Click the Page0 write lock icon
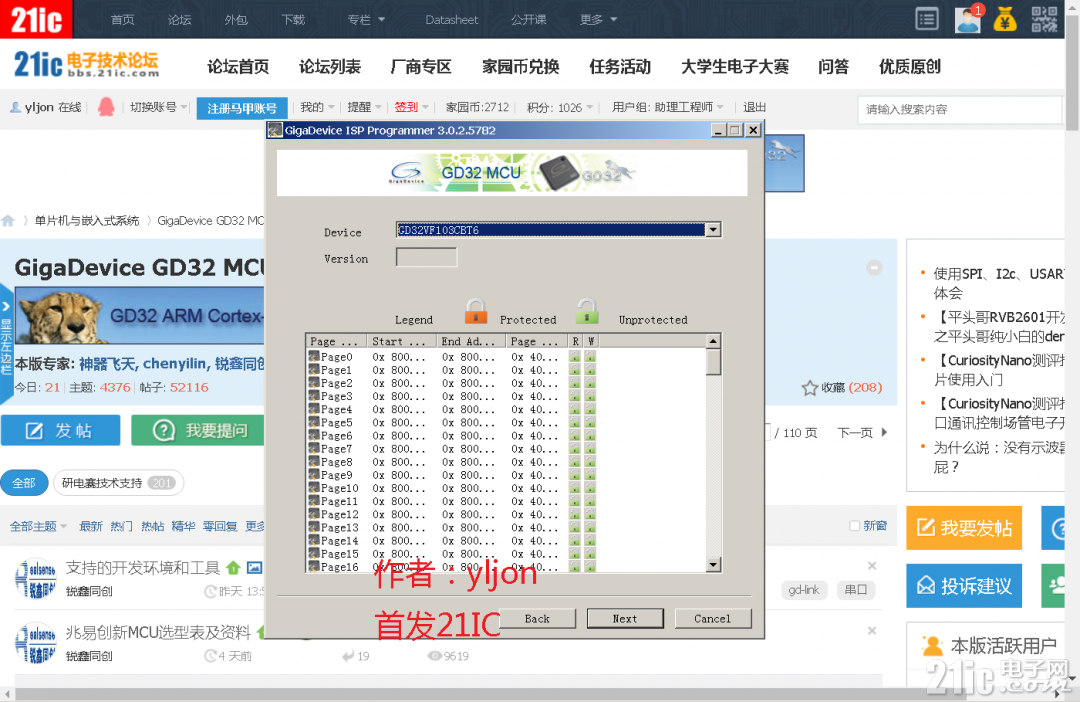 590,356
